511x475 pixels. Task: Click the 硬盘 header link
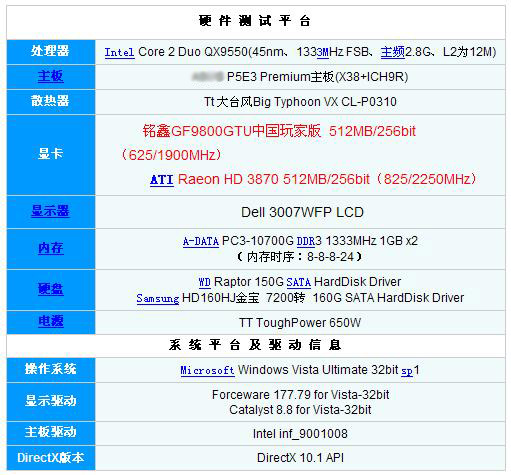[50, 289]
